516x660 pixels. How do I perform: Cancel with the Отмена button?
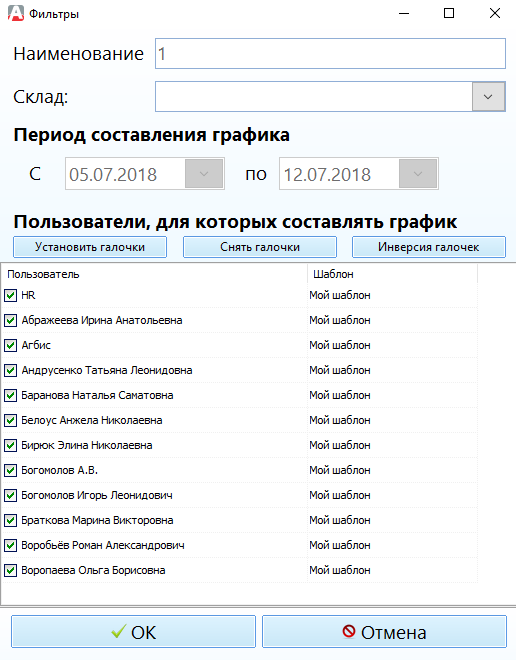[384, 632]
